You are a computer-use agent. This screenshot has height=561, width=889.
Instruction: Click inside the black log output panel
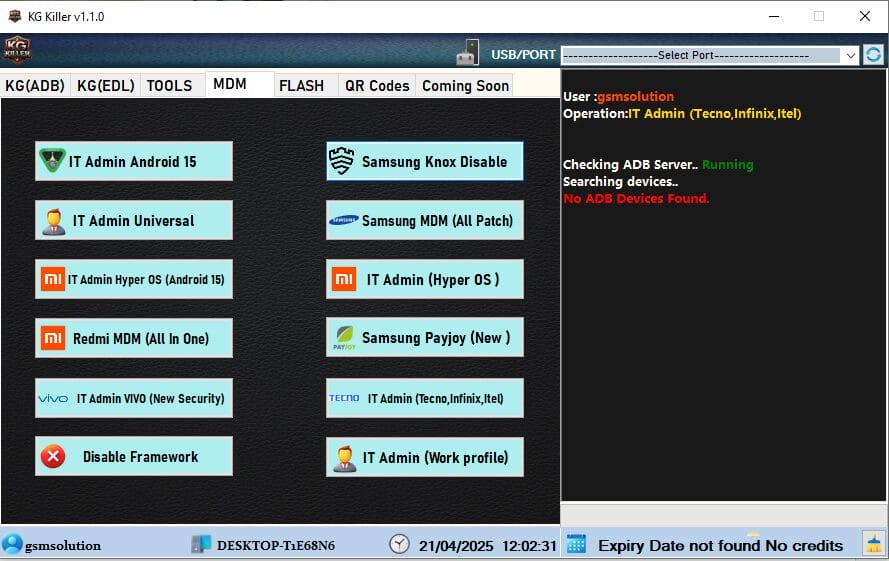pos(723,350)
